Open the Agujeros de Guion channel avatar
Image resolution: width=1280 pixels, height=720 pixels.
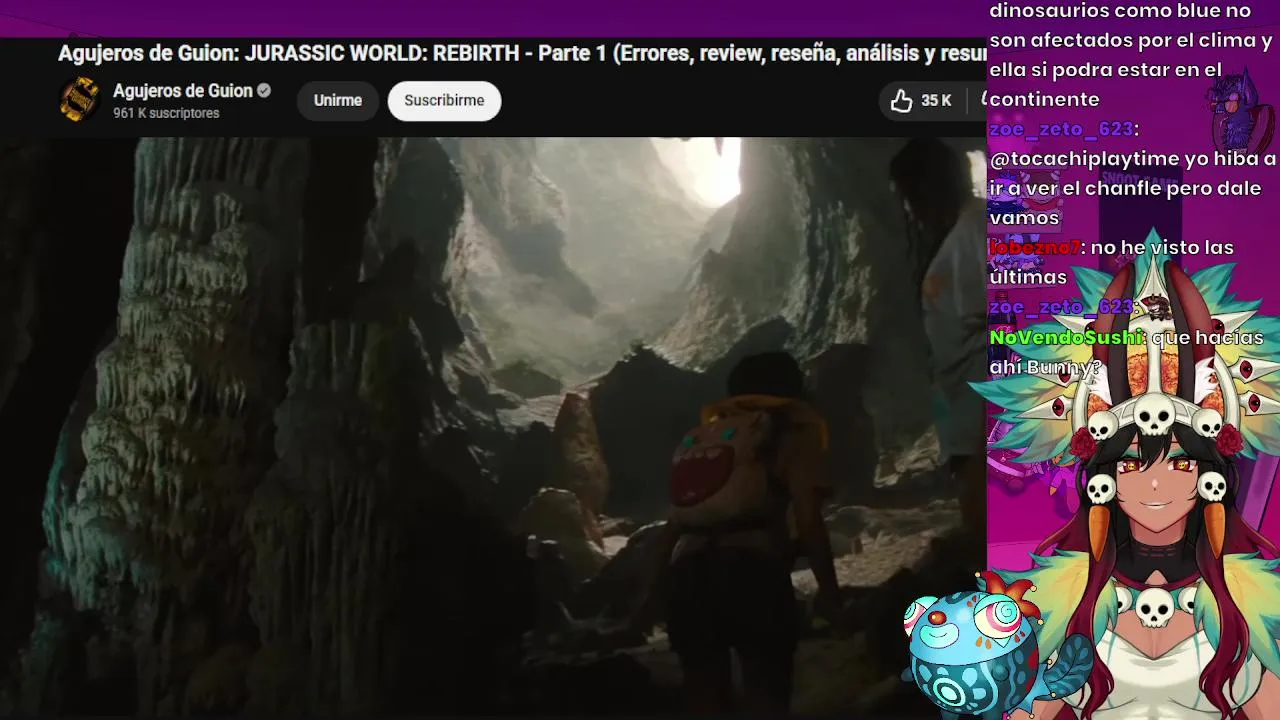[79, 100]
